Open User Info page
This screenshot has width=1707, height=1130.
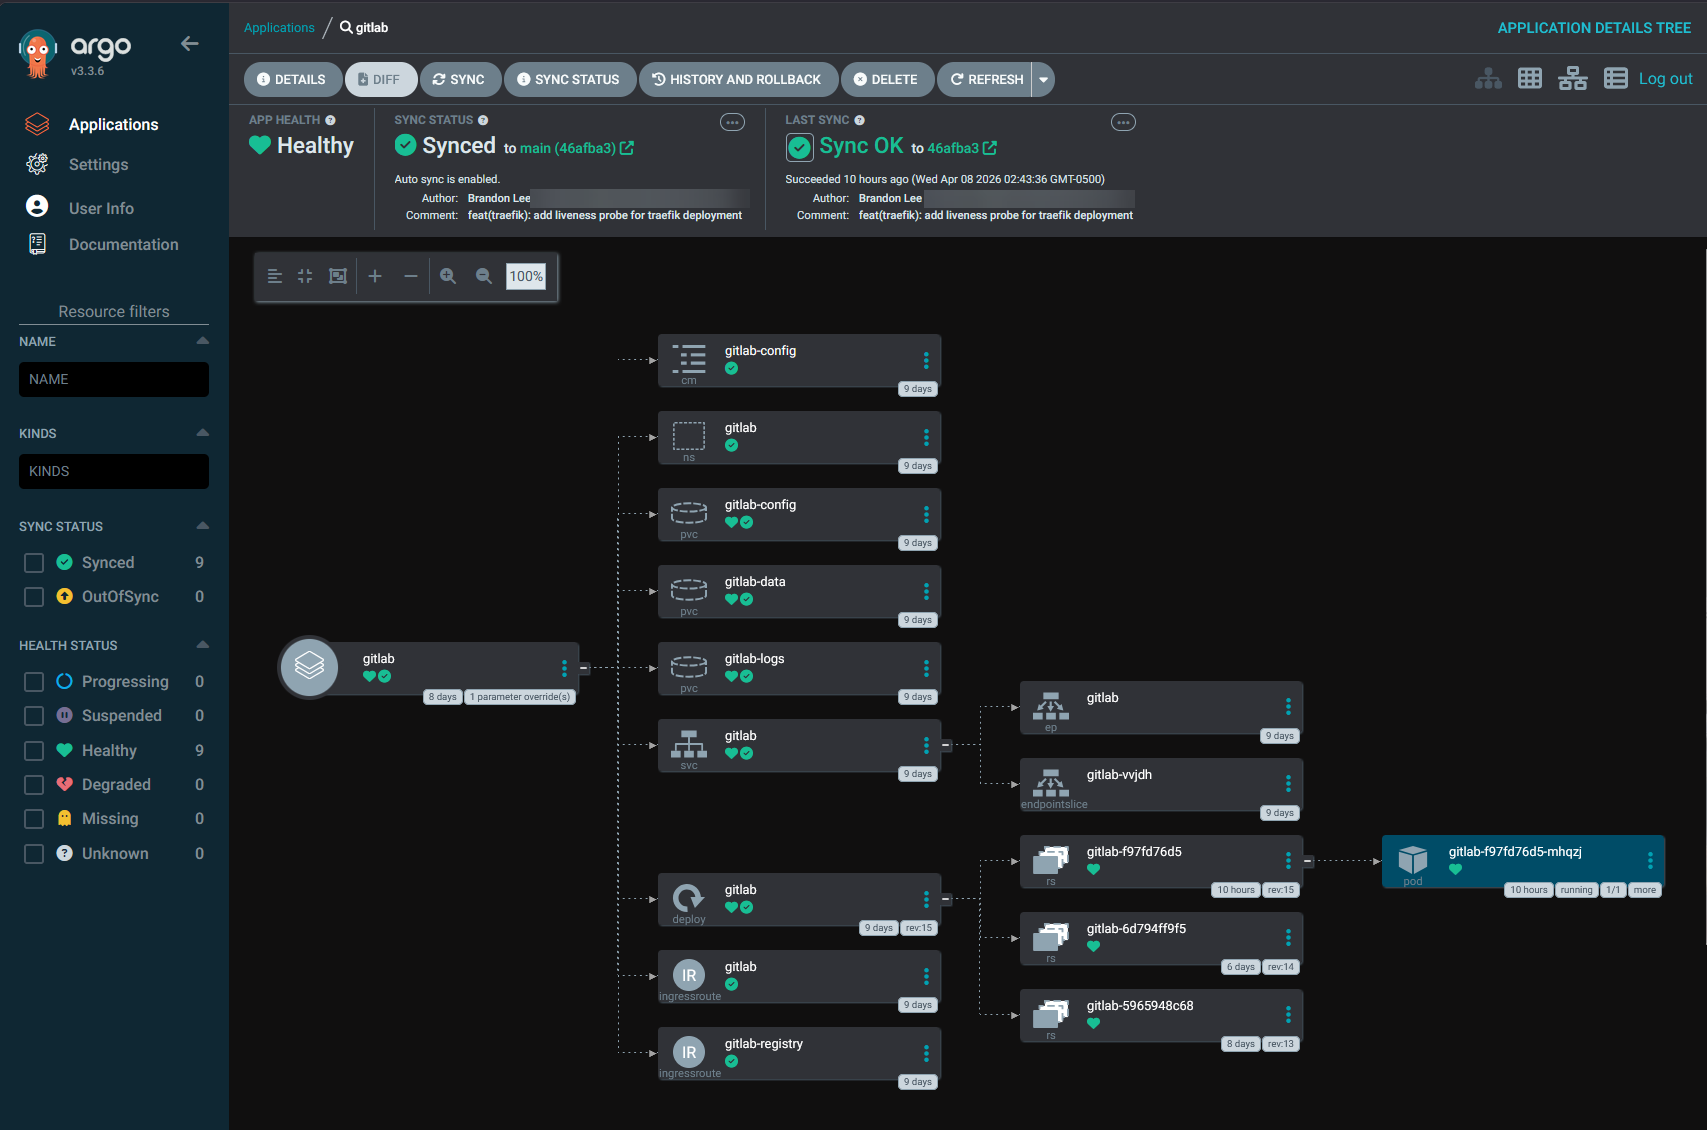pyautogui.click(x=101, y=208)
